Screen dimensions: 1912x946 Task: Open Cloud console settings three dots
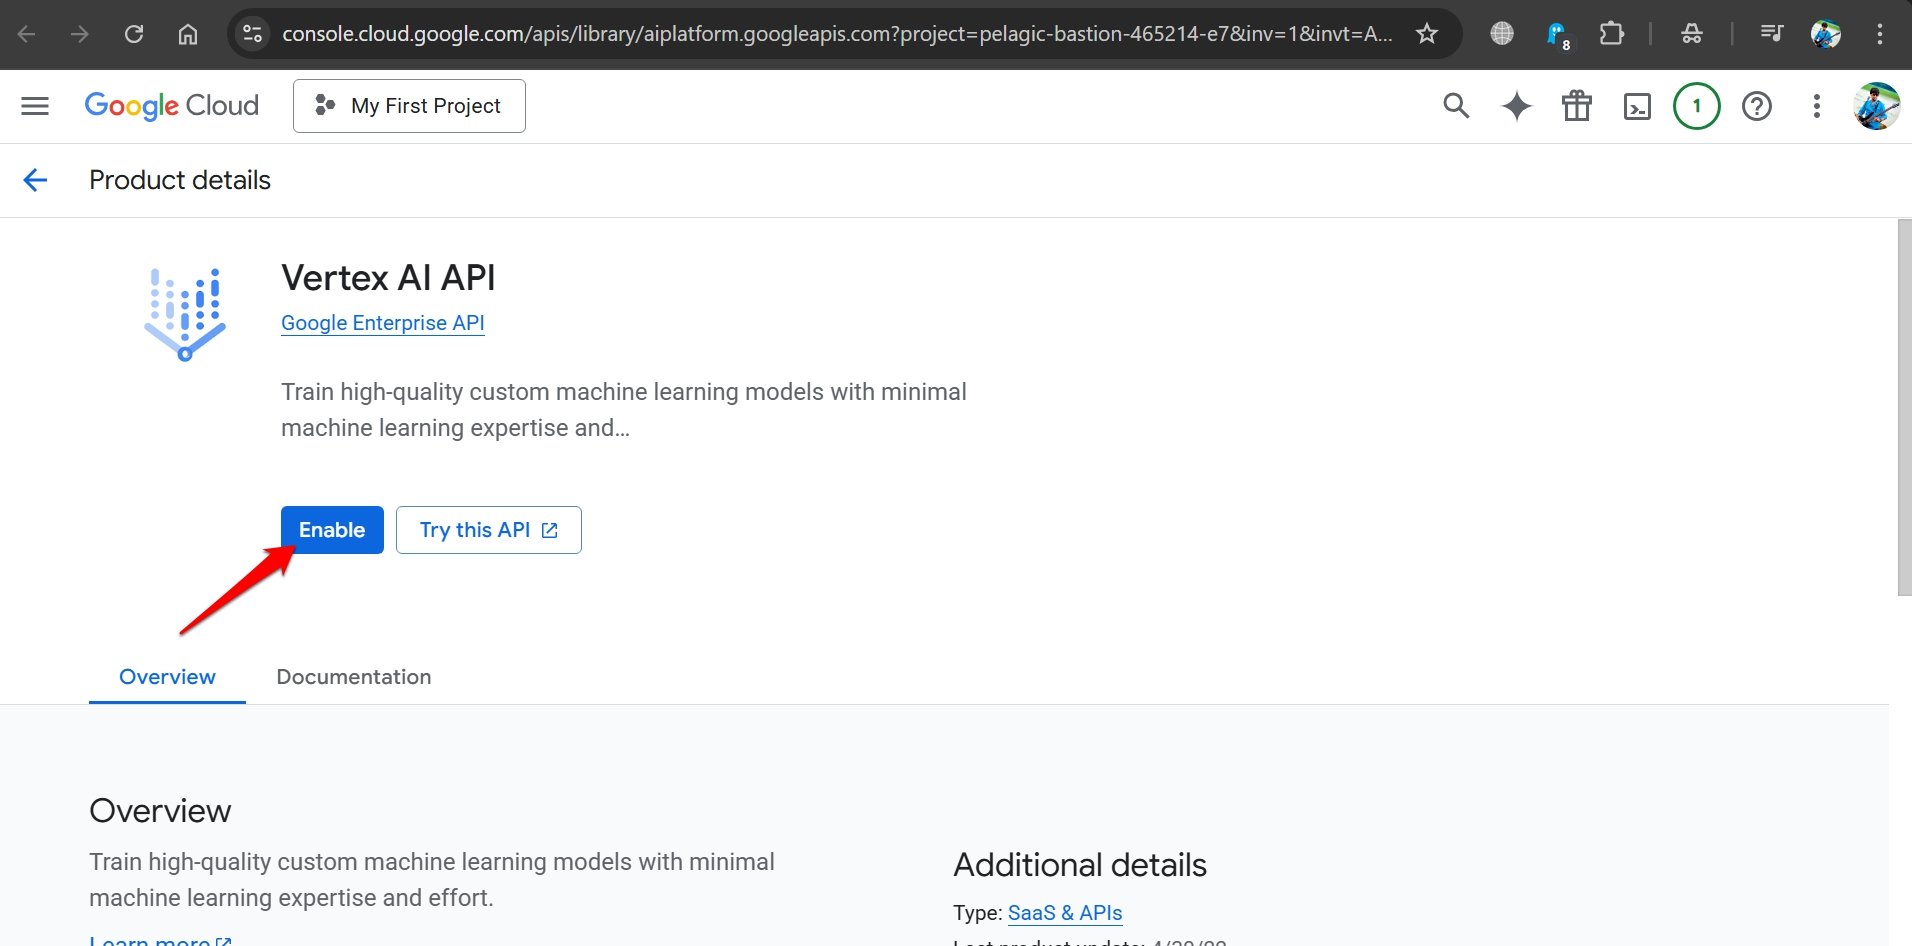[1817, 106]
